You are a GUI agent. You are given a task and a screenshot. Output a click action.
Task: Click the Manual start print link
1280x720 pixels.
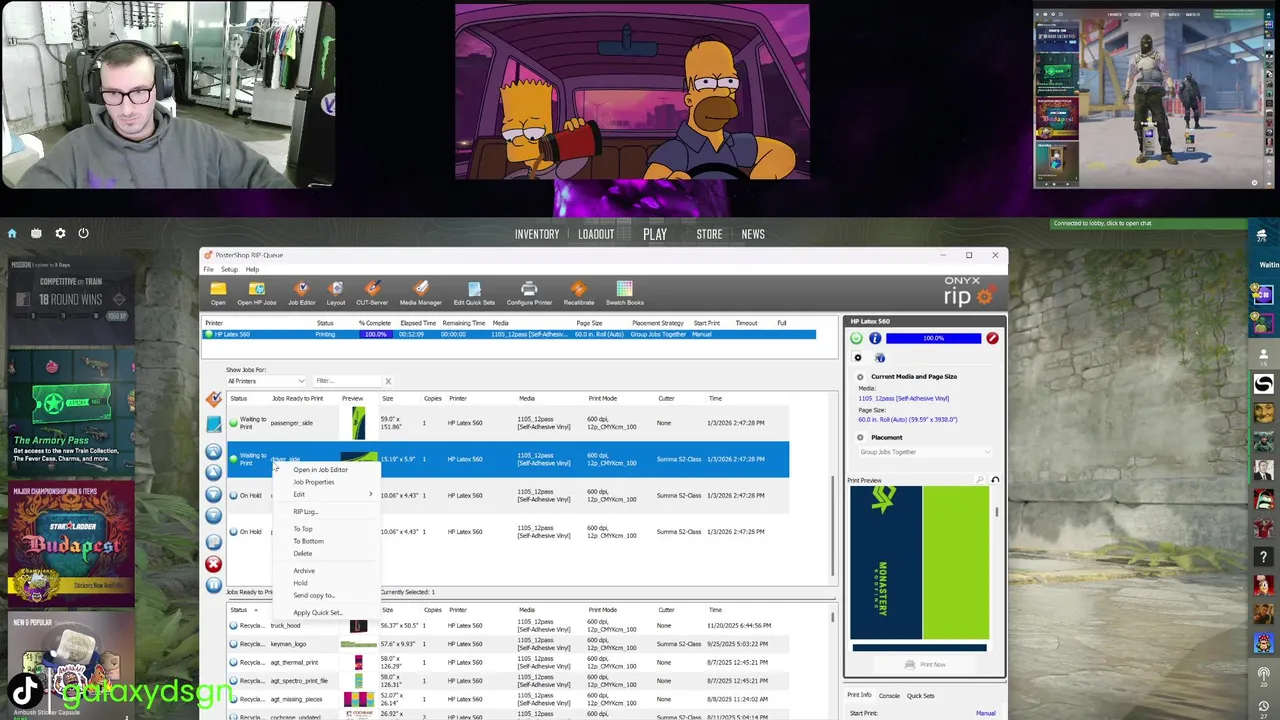[985, 713]
